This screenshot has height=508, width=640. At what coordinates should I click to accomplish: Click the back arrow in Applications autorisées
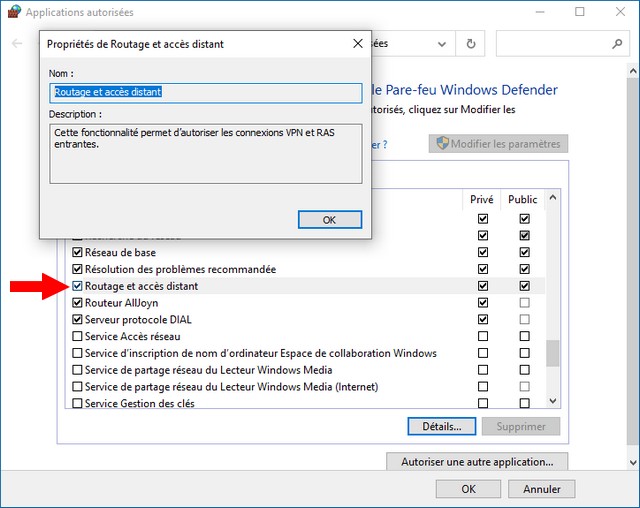tap(17, 43)
